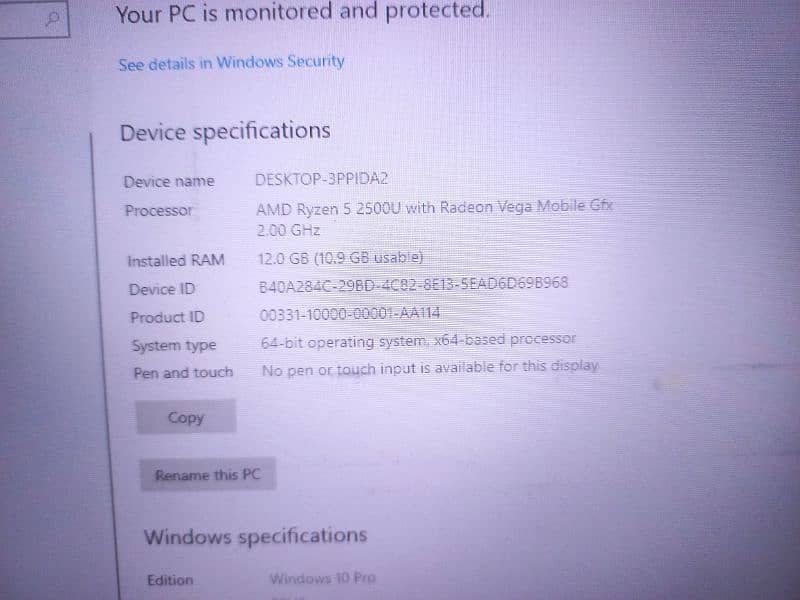Image resolution: width=800 pixels, height=600 pixels.
Task: Click the magnifier icon in the search box
Action: coord(53,19)
